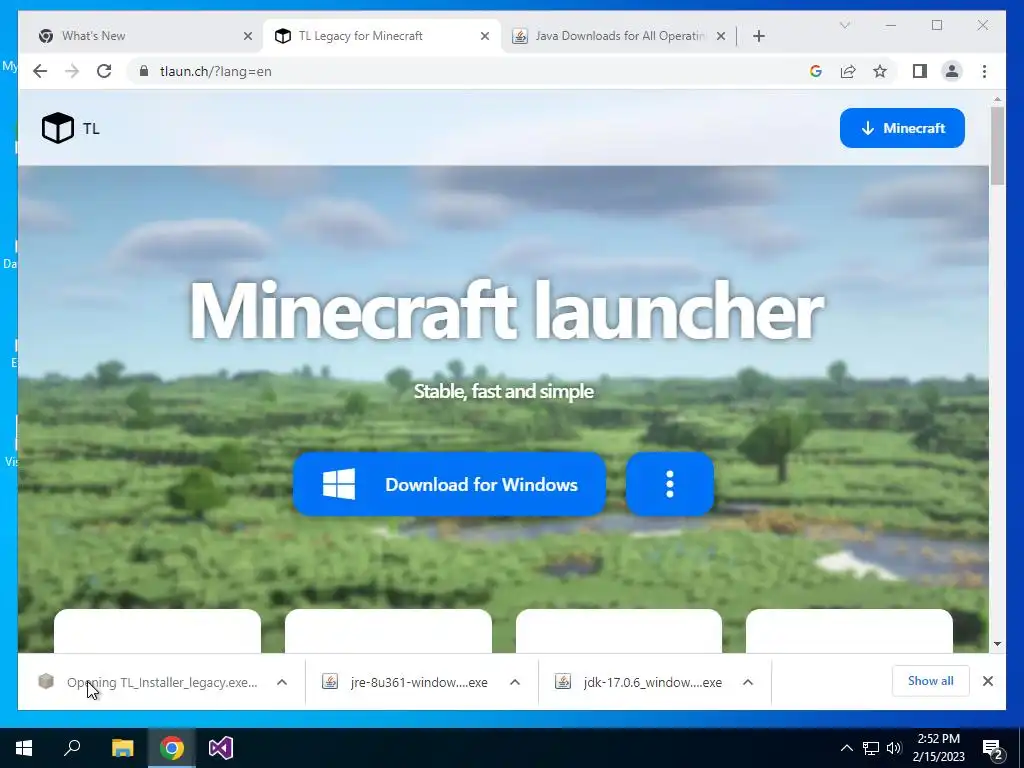Switch to TL Legacy for Minecraft tab

click(381, 36)
